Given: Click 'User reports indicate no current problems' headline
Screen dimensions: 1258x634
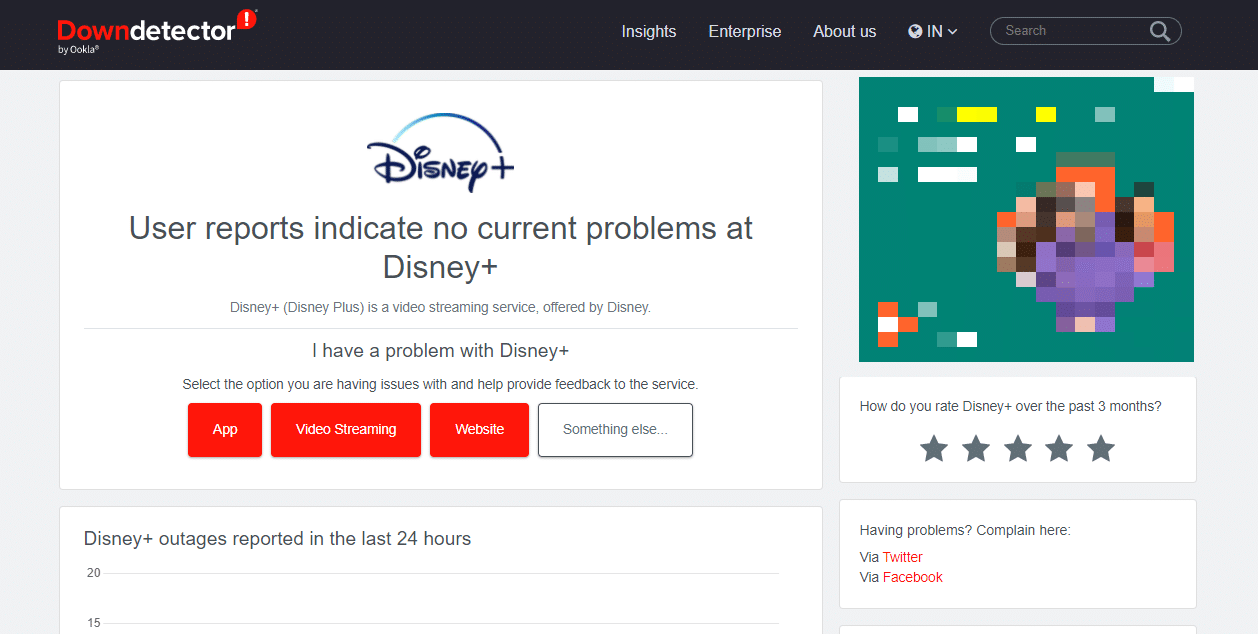Looking at the screenshot, I should [x=440, y=247].
